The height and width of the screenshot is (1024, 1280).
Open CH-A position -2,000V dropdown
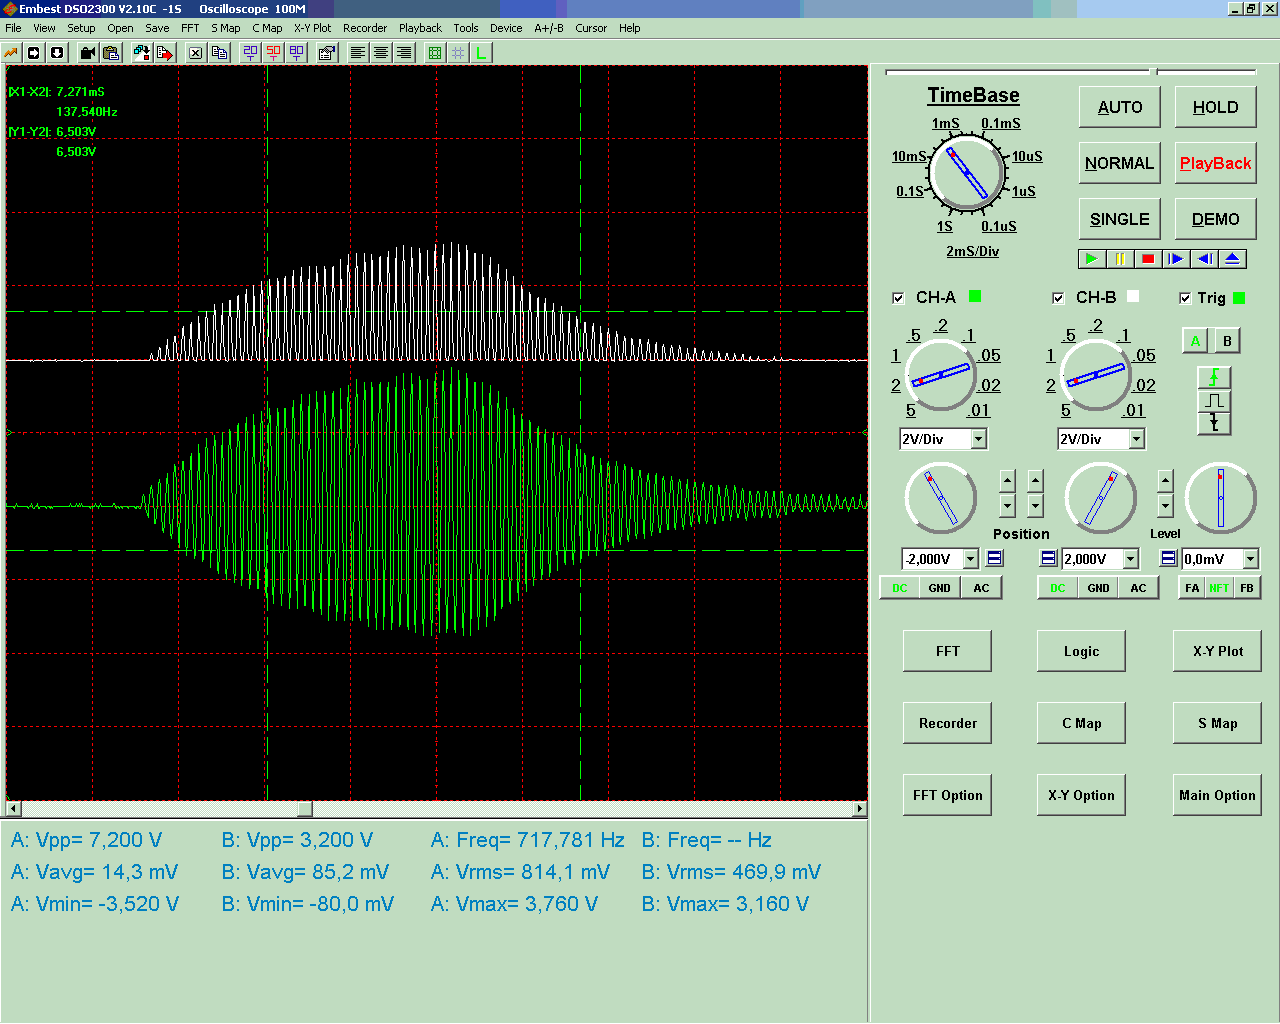(x=970, y=559)
